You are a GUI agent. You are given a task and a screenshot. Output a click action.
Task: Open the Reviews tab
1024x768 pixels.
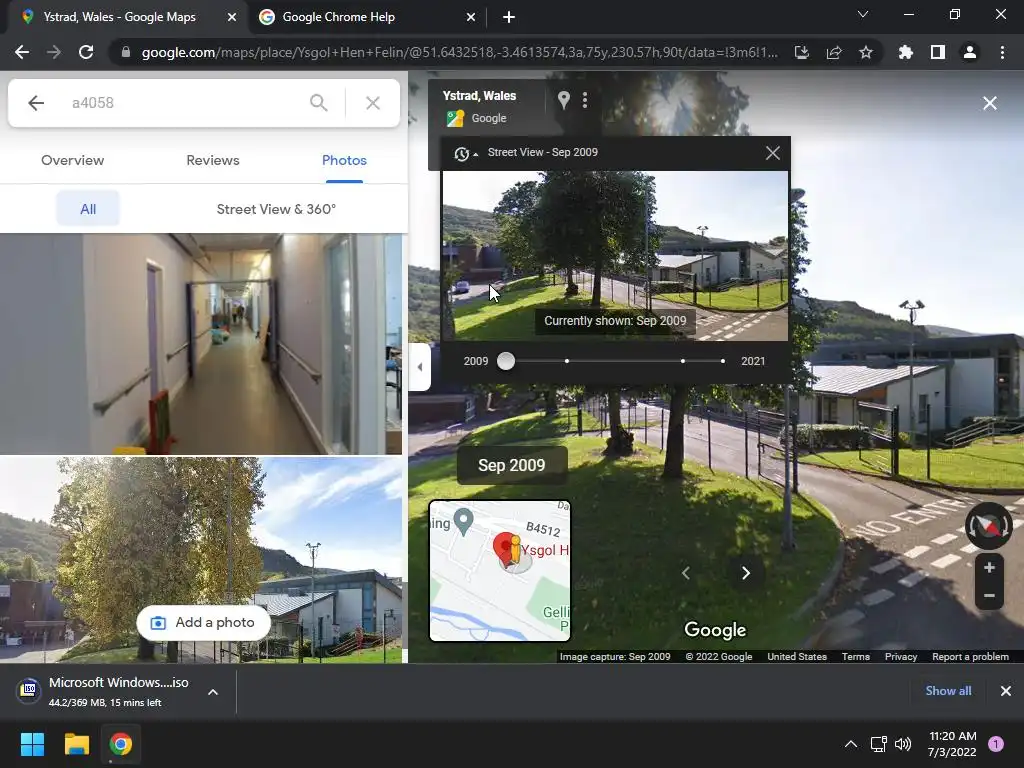pyautogui.click(x=213, y=160)
